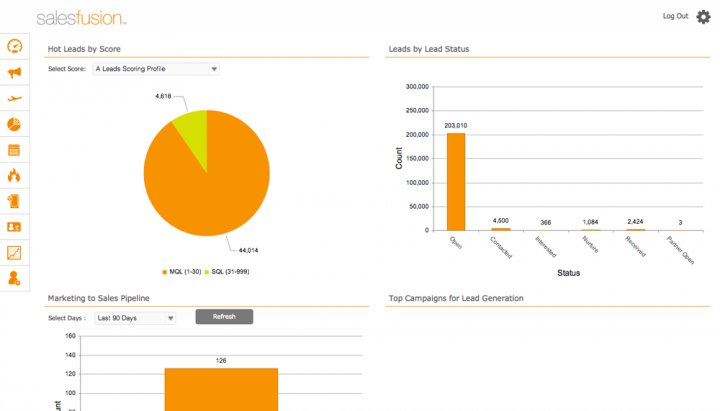Click the Refresh button
The image size is (720, 411).
point(224,316)
